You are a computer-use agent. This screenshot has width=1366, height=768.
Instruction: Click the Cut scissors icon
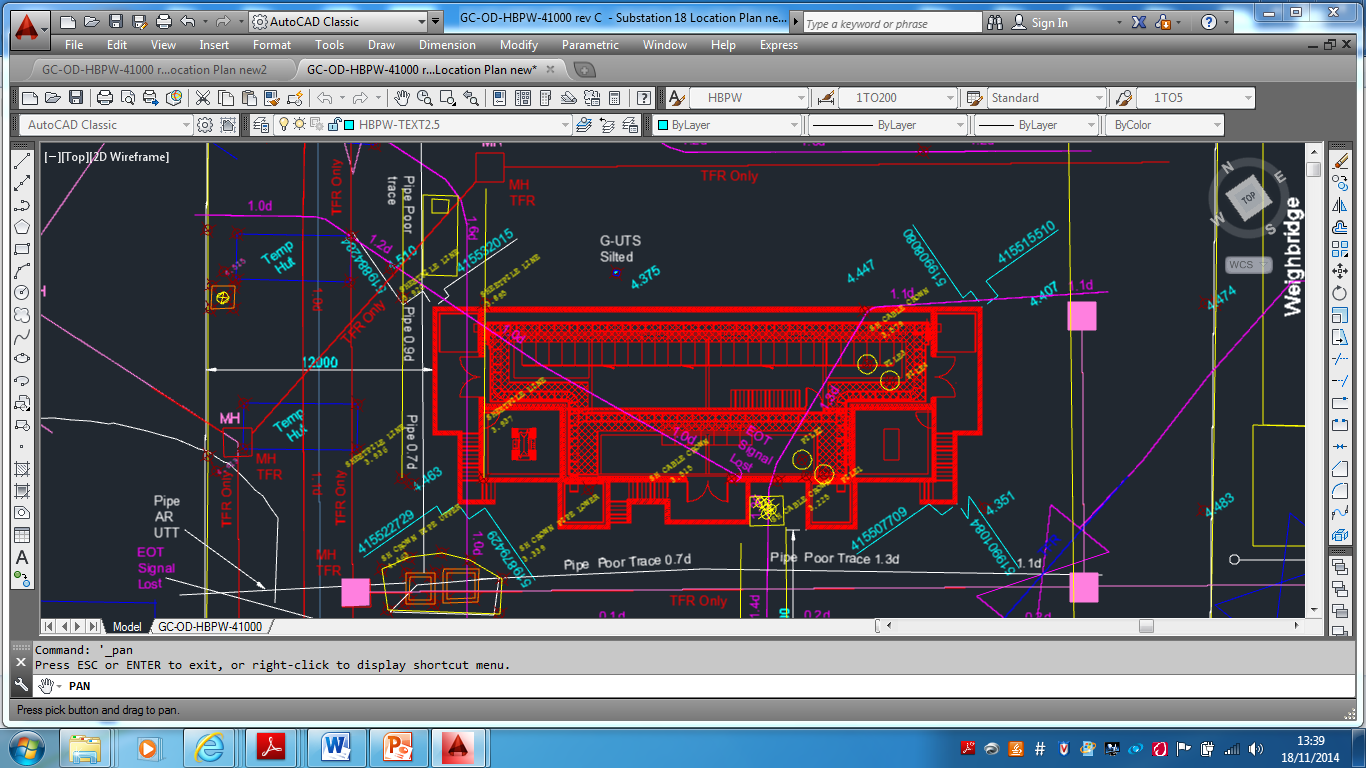203,98
